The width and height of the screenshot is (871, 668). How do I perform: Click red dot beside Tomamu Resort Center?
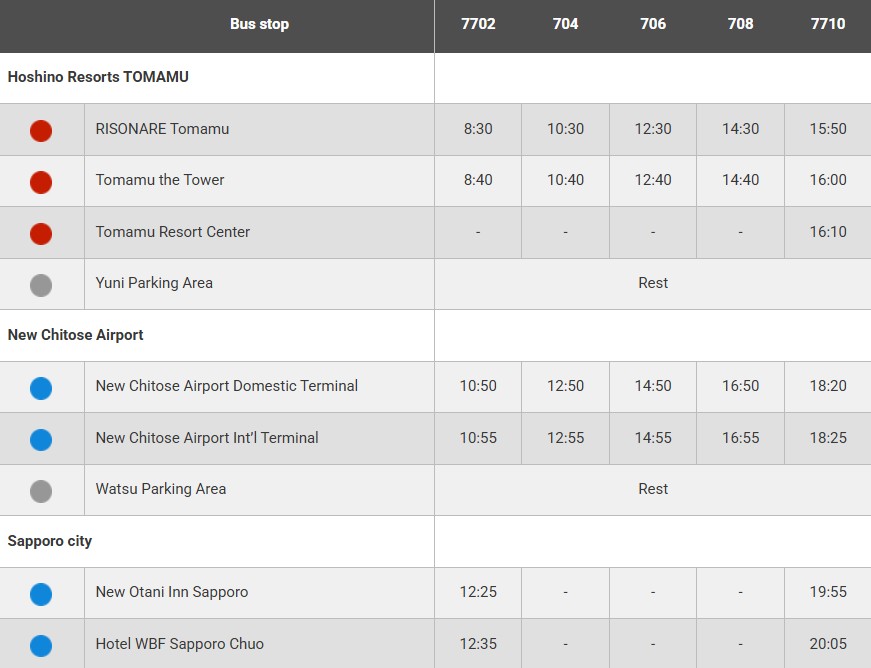[x=41, y=233]
